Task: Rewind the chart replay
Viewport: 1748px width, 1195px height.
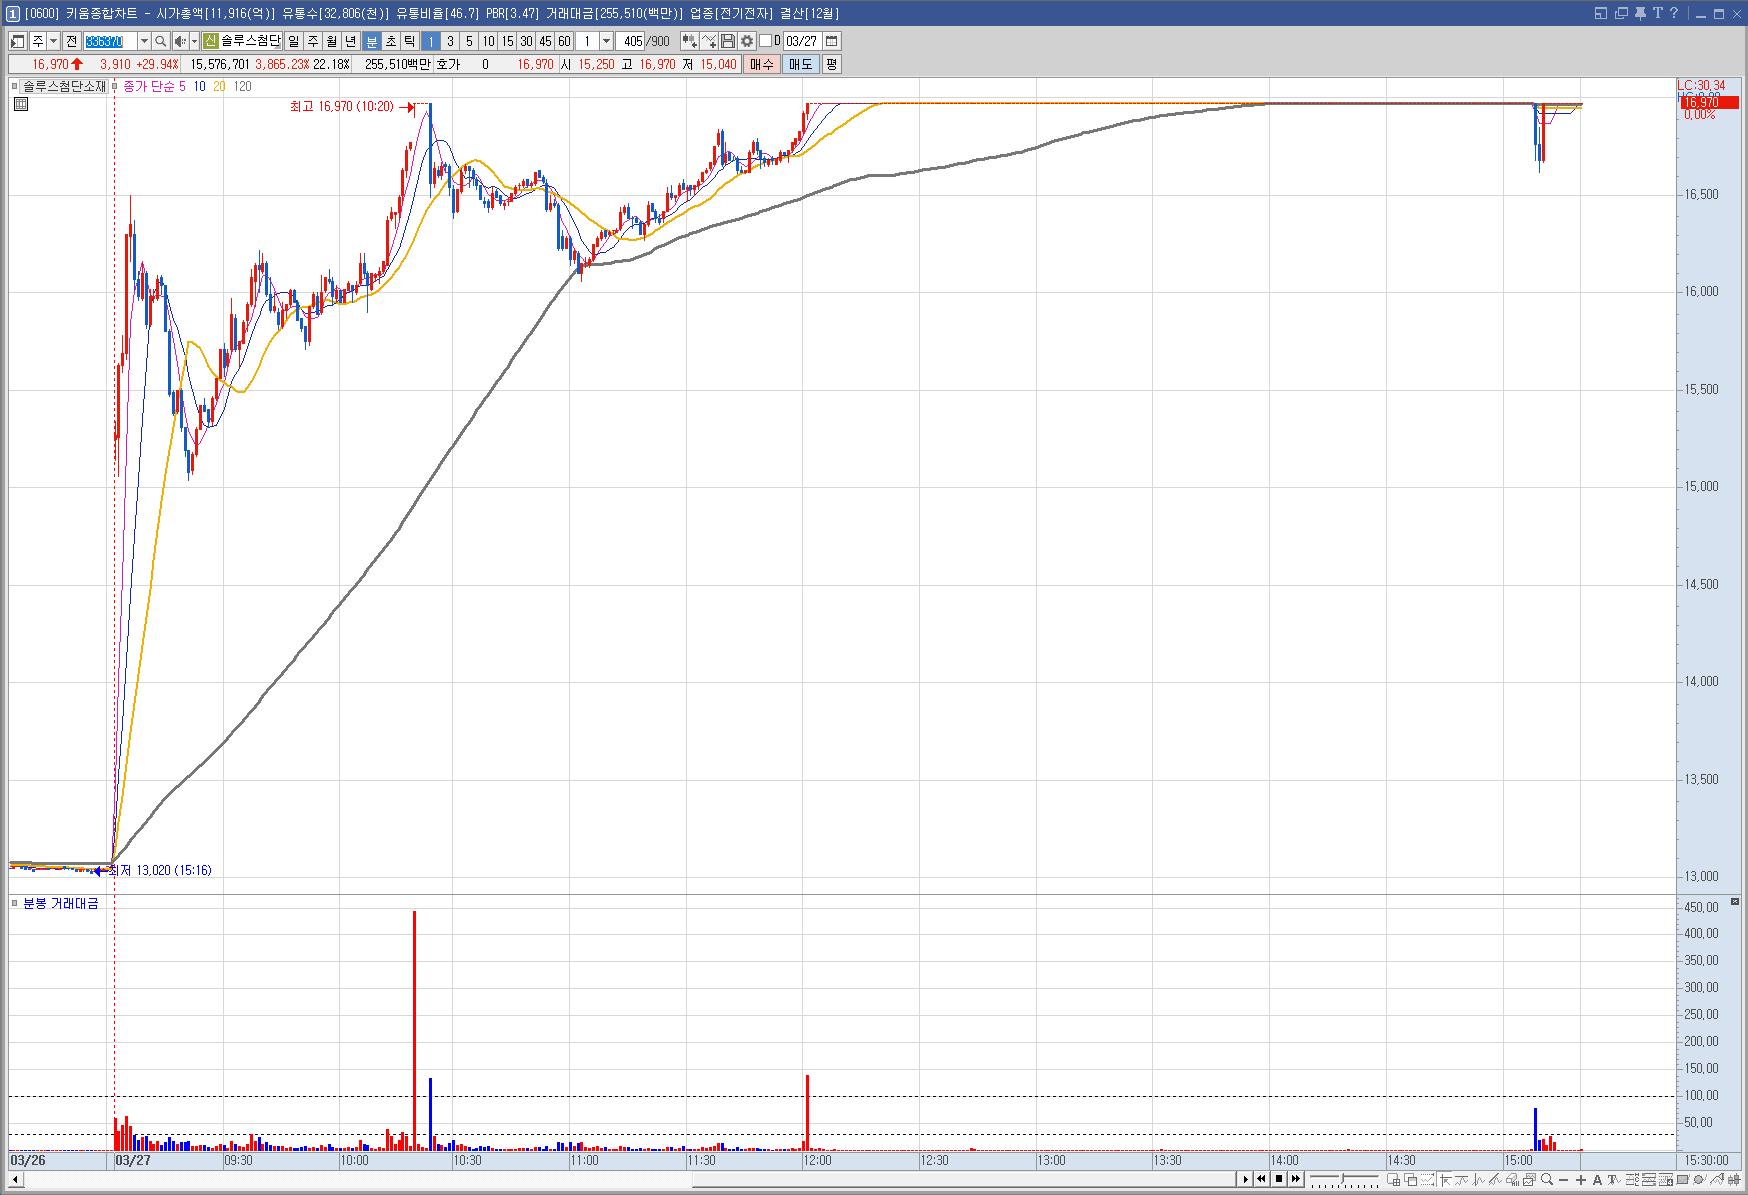Action: point(1262,1179)
